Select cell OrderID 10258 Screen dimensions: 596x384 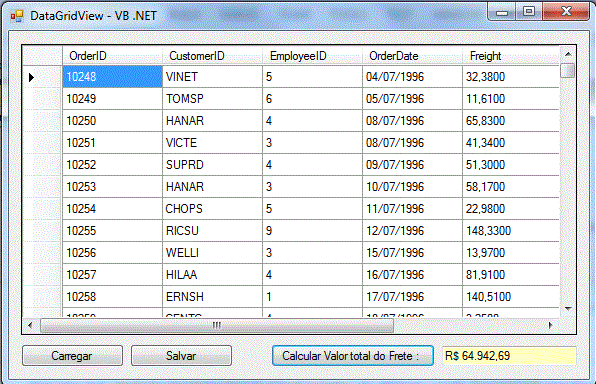[113, 297]
